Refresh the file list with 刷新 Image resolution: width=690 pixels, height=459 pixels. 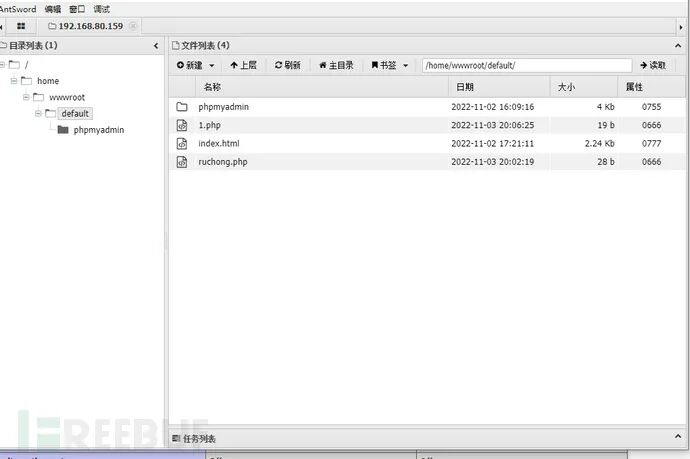pos(287,65)
